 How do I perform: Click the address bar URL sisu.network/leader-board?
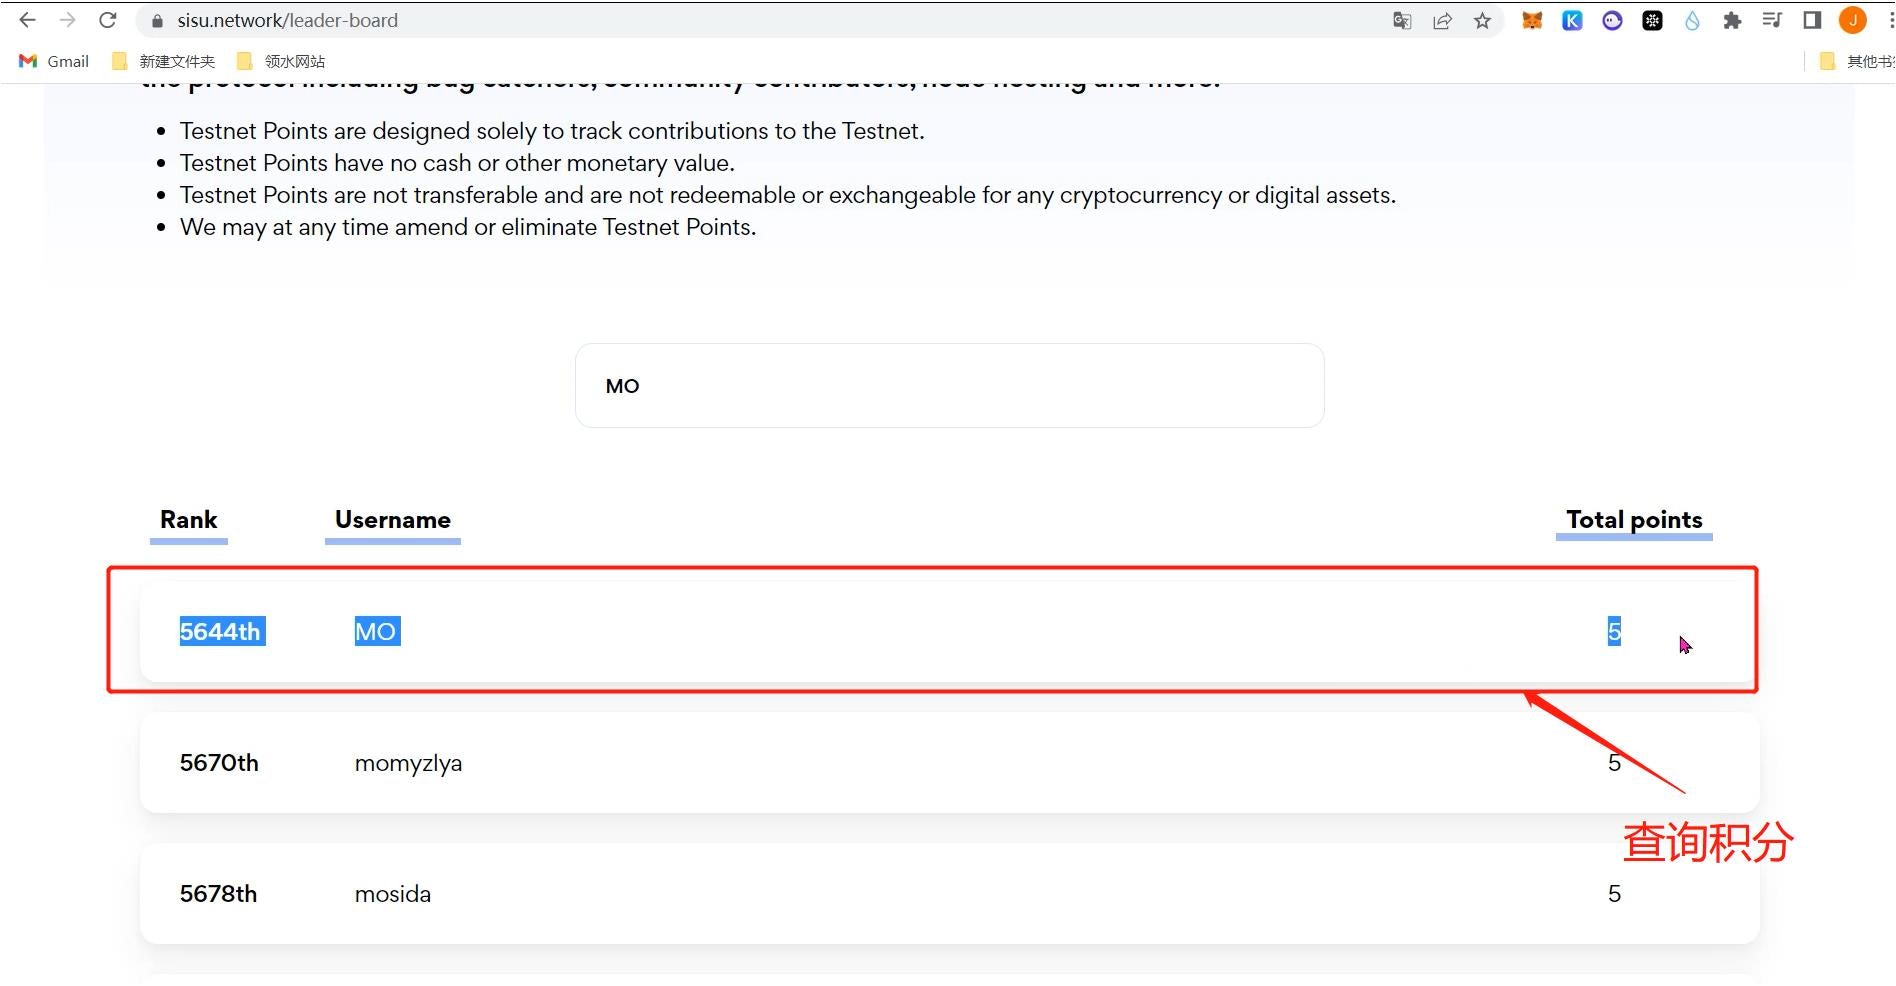point(288,20)
